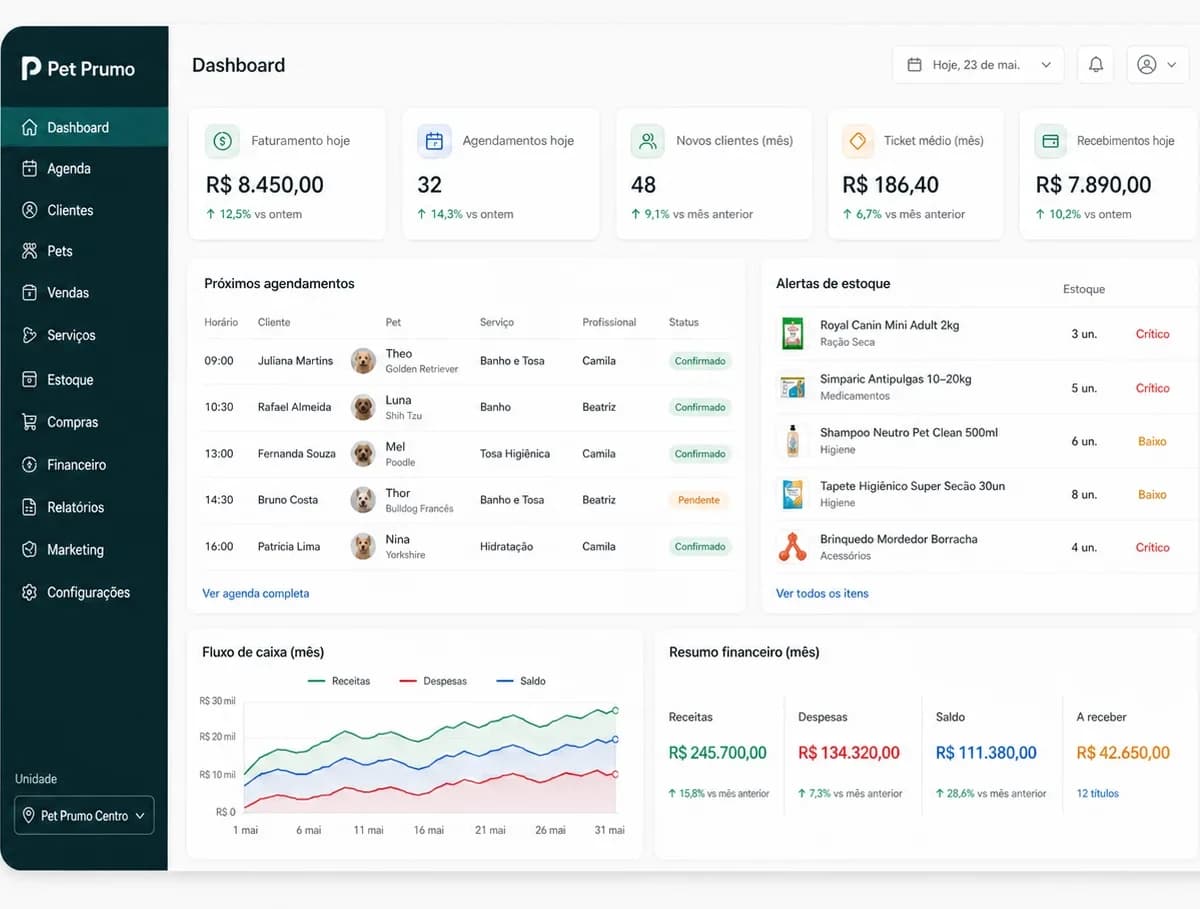
Task: Click the Recebimentos hoje card icon
Action: coord(1050,142)
